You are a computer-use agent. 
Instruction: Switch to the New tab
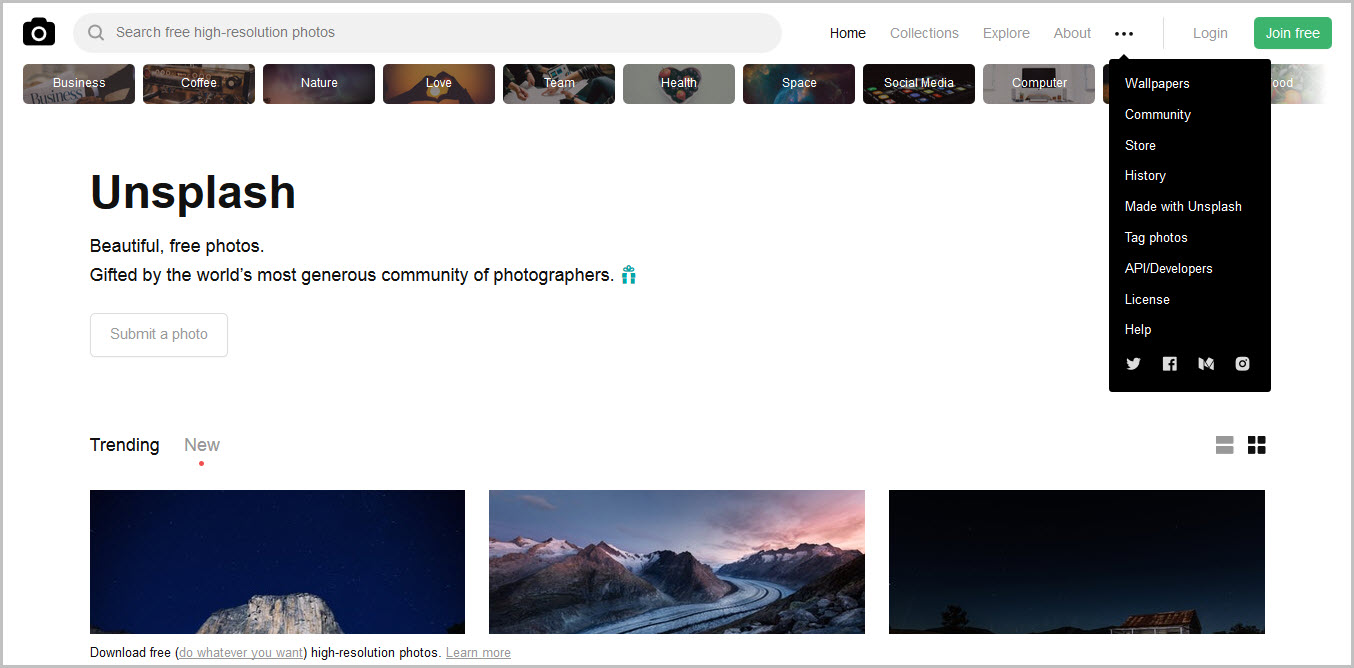pyautogui.click(x=202, y=445)
